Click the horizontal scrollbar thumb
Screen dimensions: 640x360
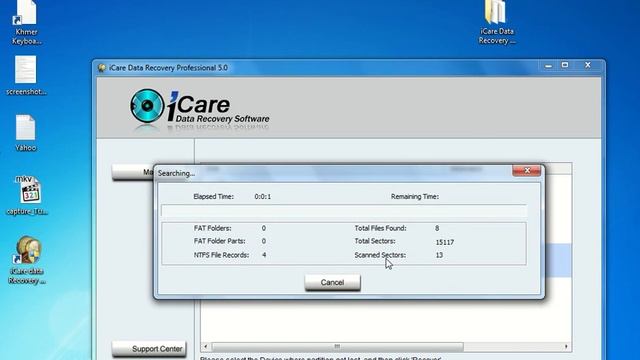337,347
